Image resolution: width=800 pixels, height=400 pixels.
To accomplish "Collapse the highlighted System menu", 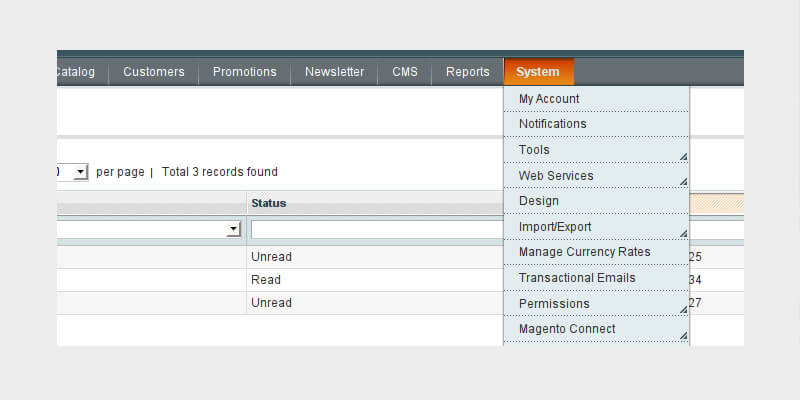I will click(538, 72).
